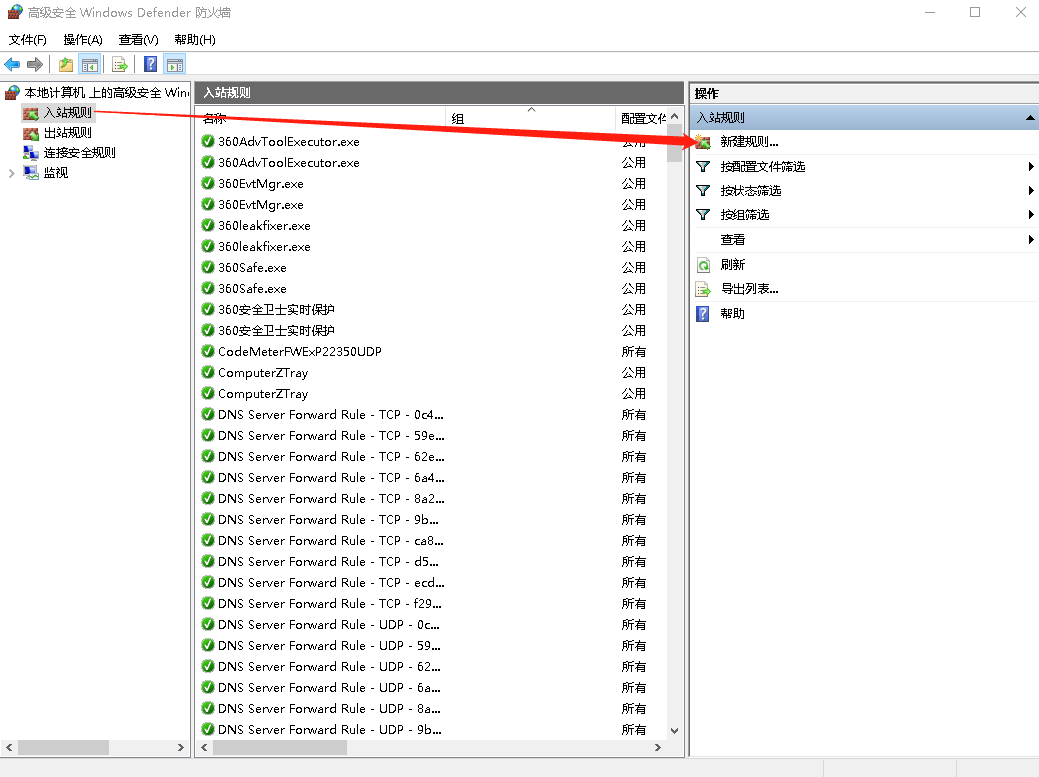Screen dimensions: 1039x777
Task: Click the Up one level folder icon
Action: pos(66,65)
